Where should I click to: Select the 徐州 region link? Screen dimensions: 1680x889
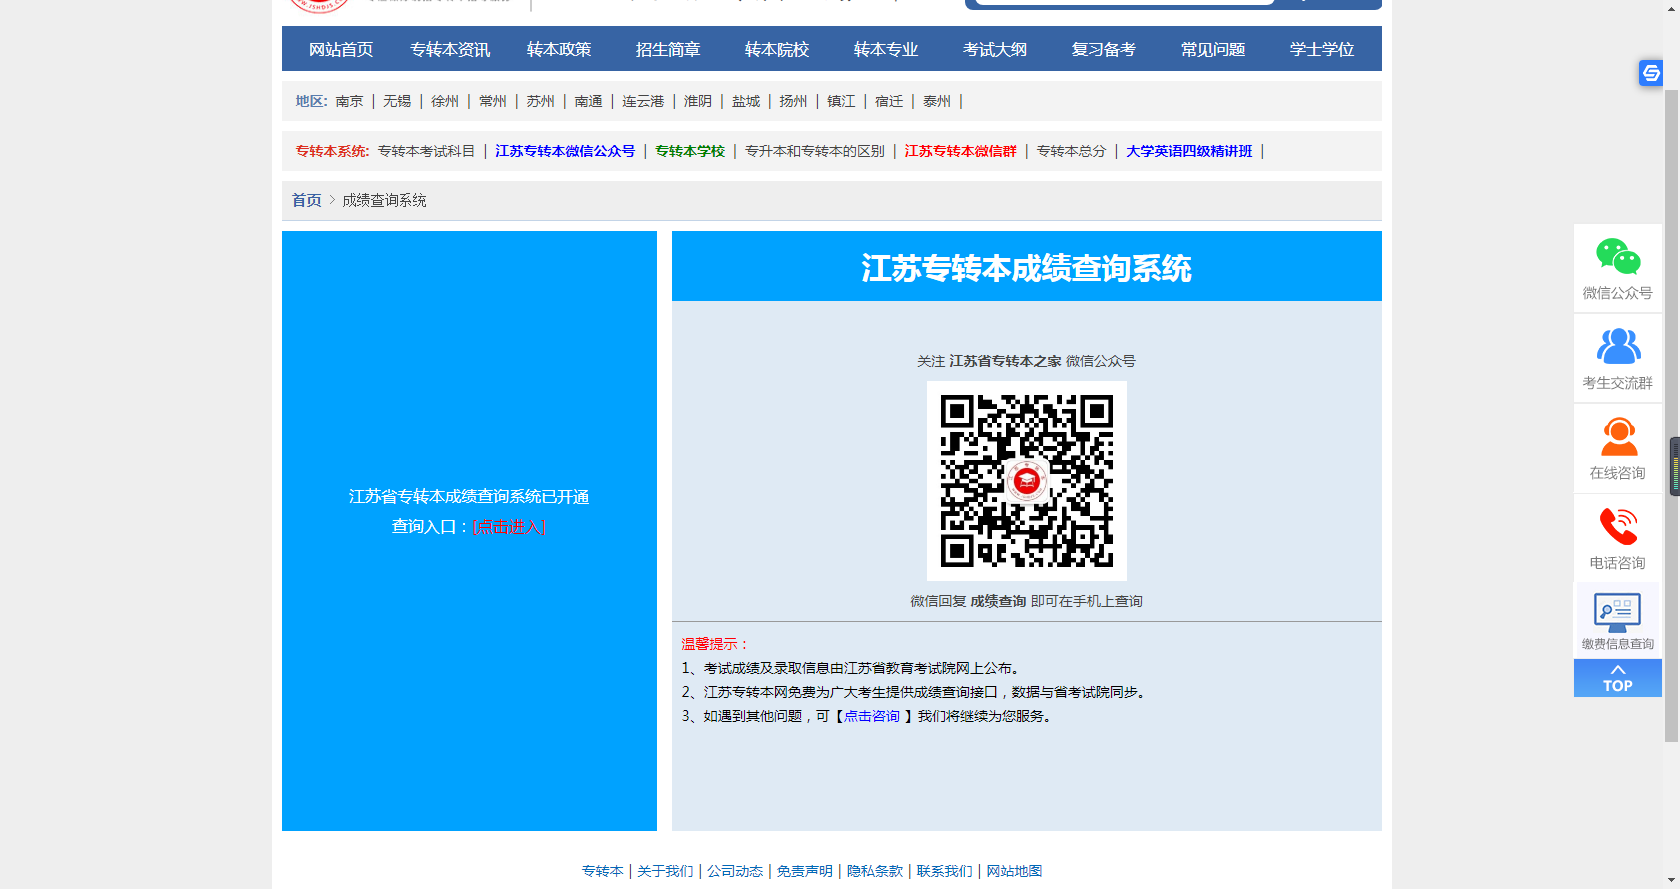(x=445, y=101)
